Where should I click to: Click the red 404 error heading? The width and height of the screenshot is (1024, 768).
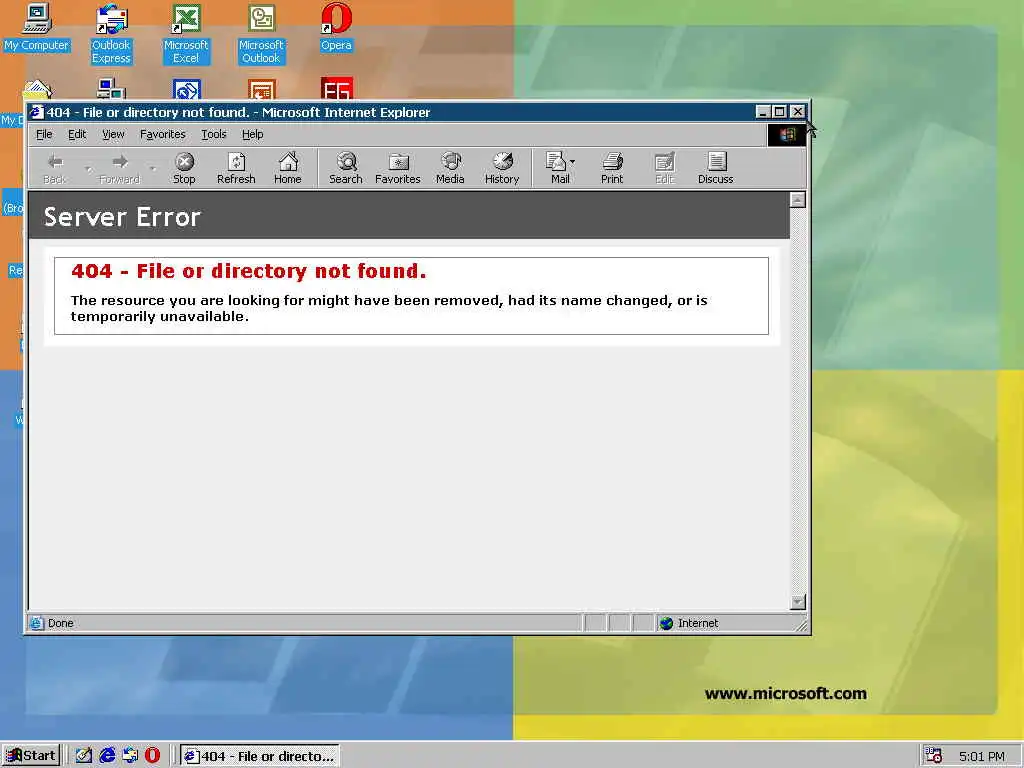248,271
